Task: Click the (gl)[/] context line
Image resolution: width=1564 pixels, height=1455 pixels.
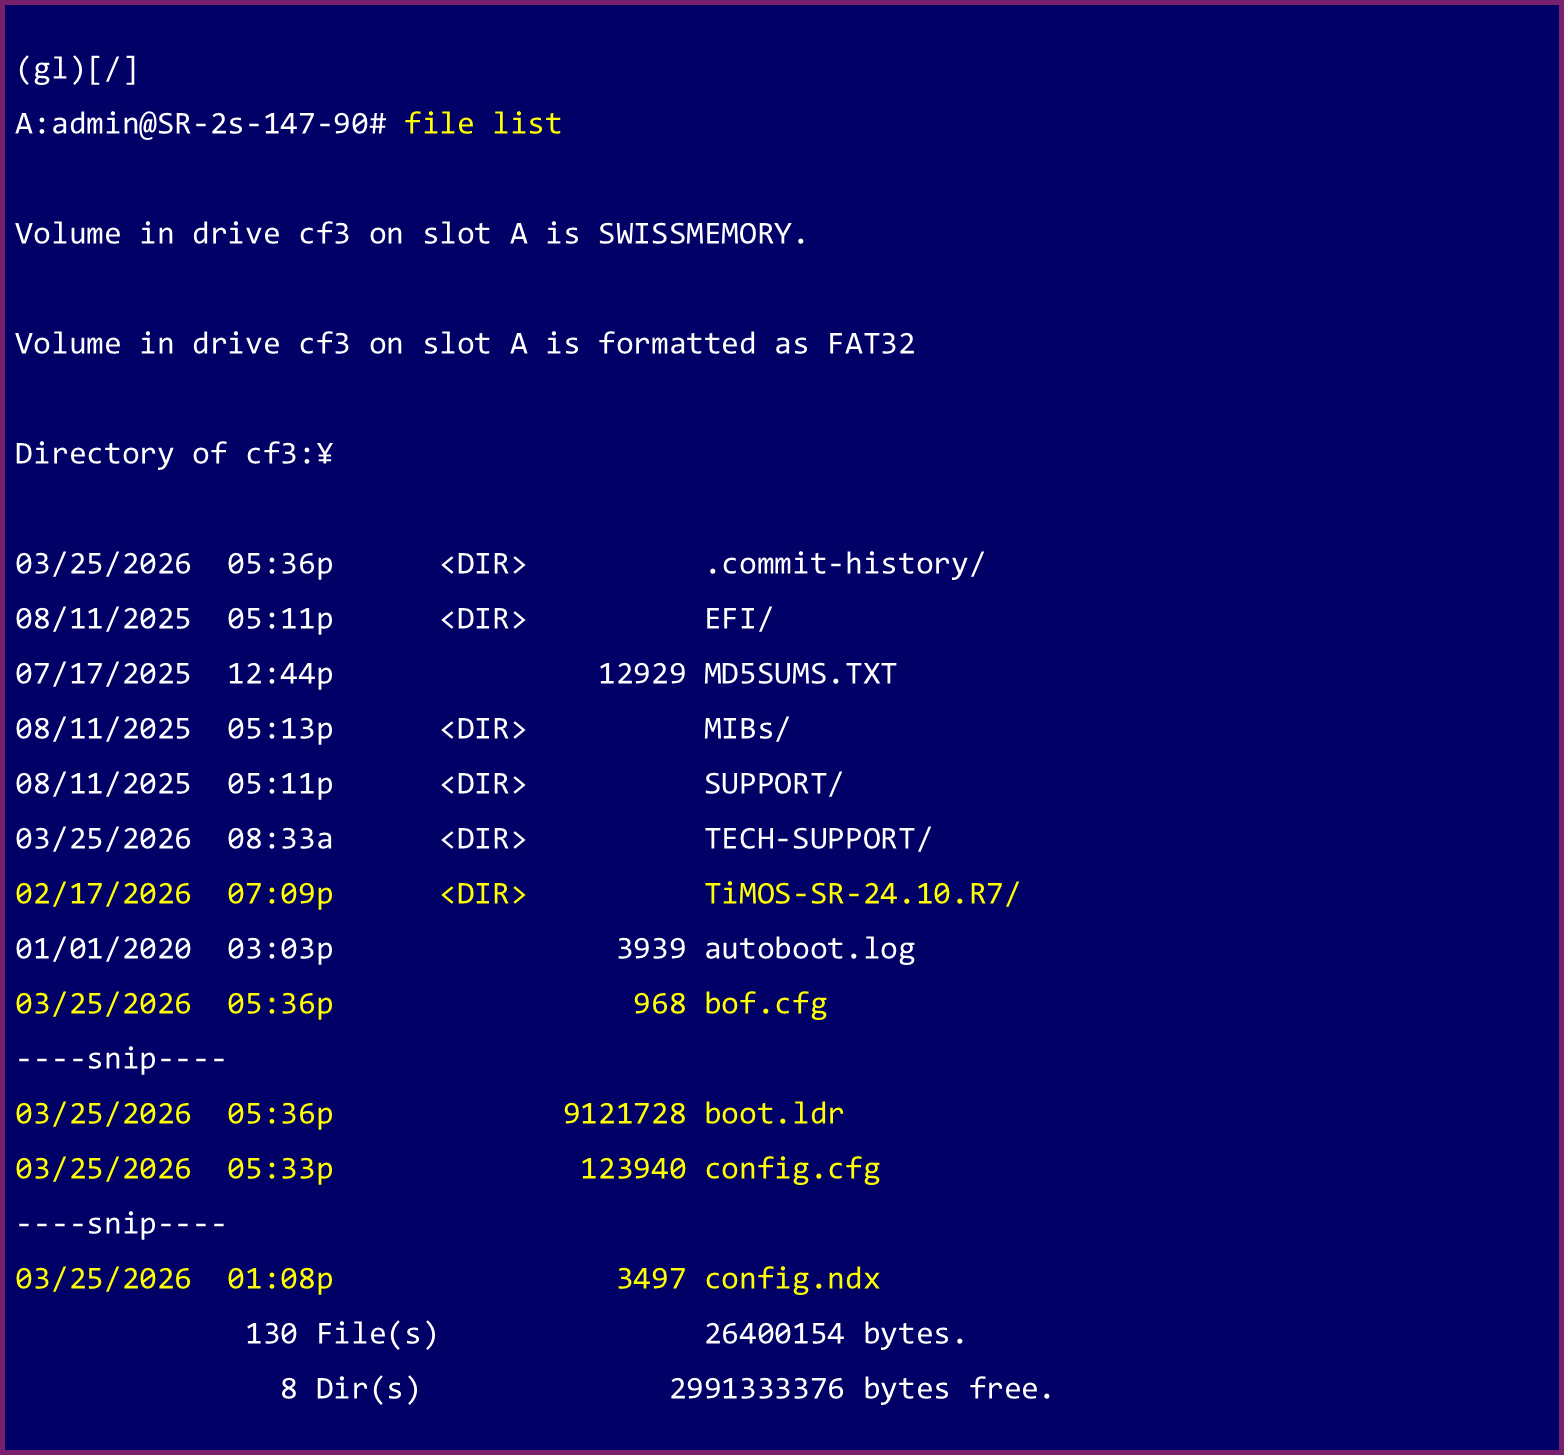Action: click(77, 69)
